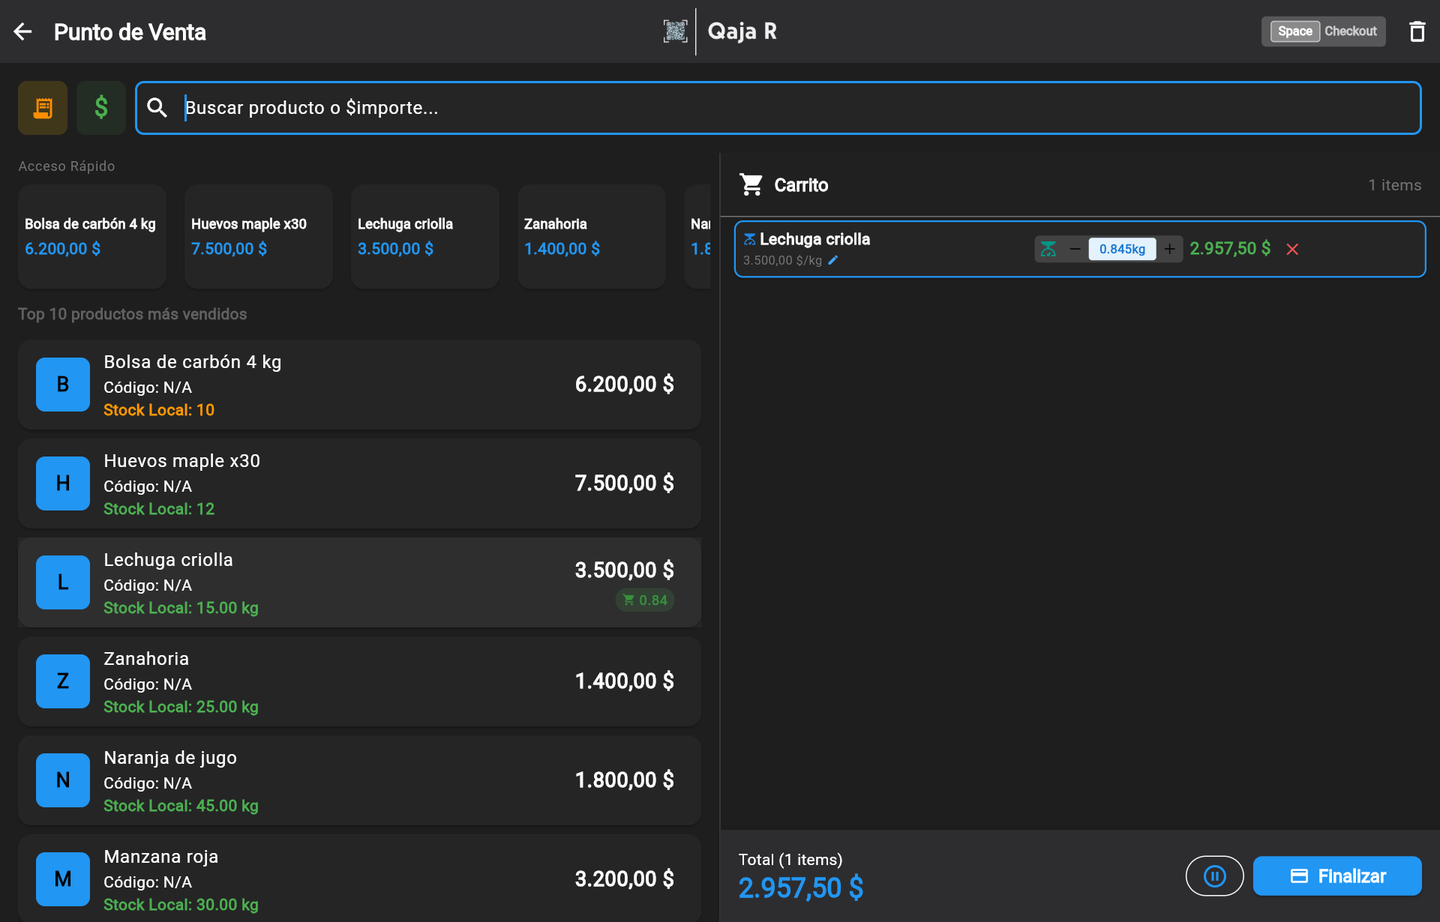Click the trash icon to empty cart

[x=1417, y=32]
